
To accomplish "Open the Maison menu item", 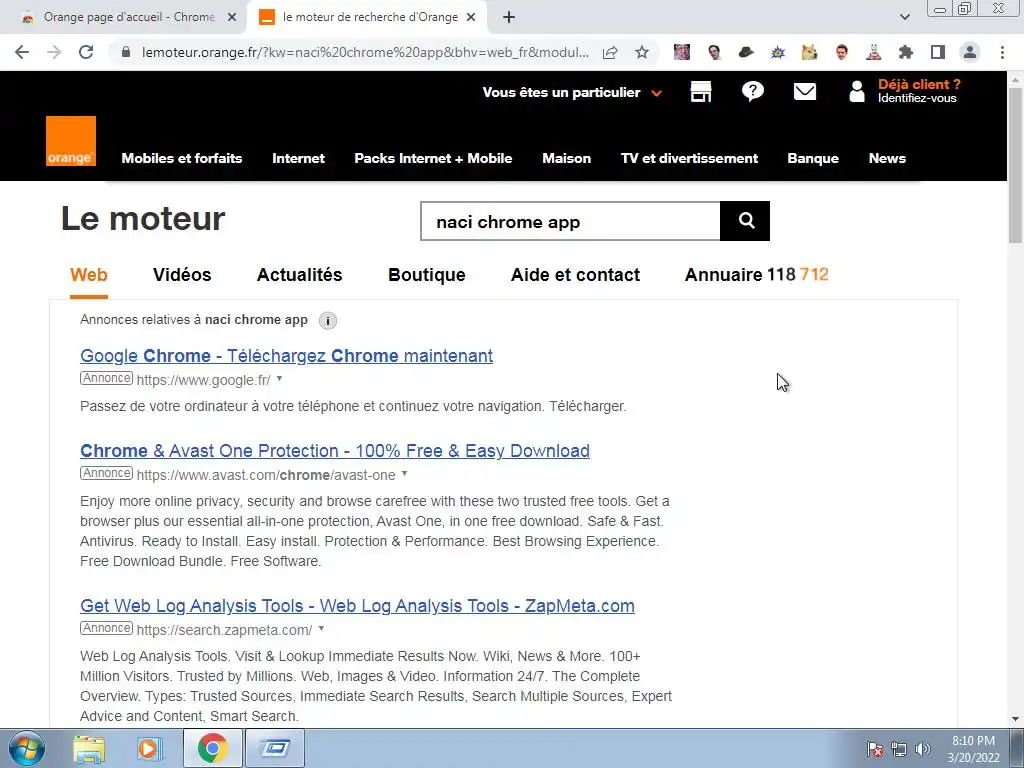I will (566, 158).
